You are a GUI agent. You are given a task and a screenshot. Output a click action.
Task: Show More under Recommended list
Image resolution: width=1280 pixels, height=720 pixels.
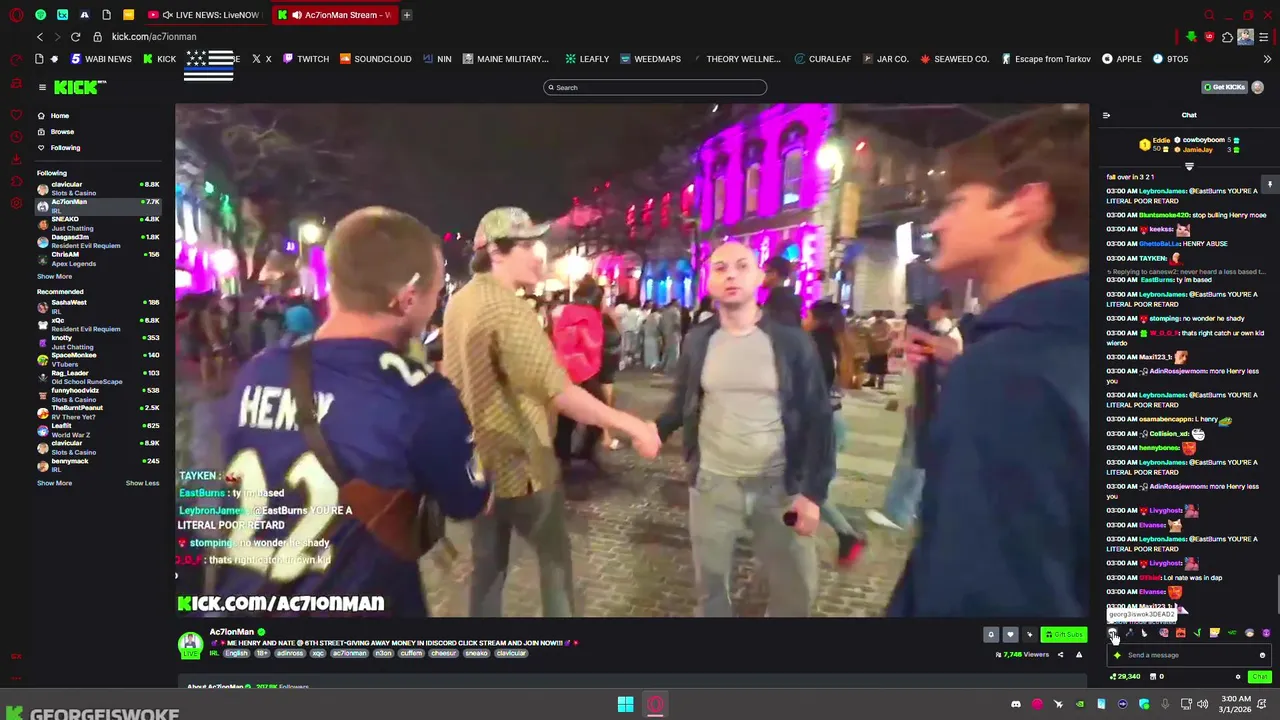(x=54, y=483)
